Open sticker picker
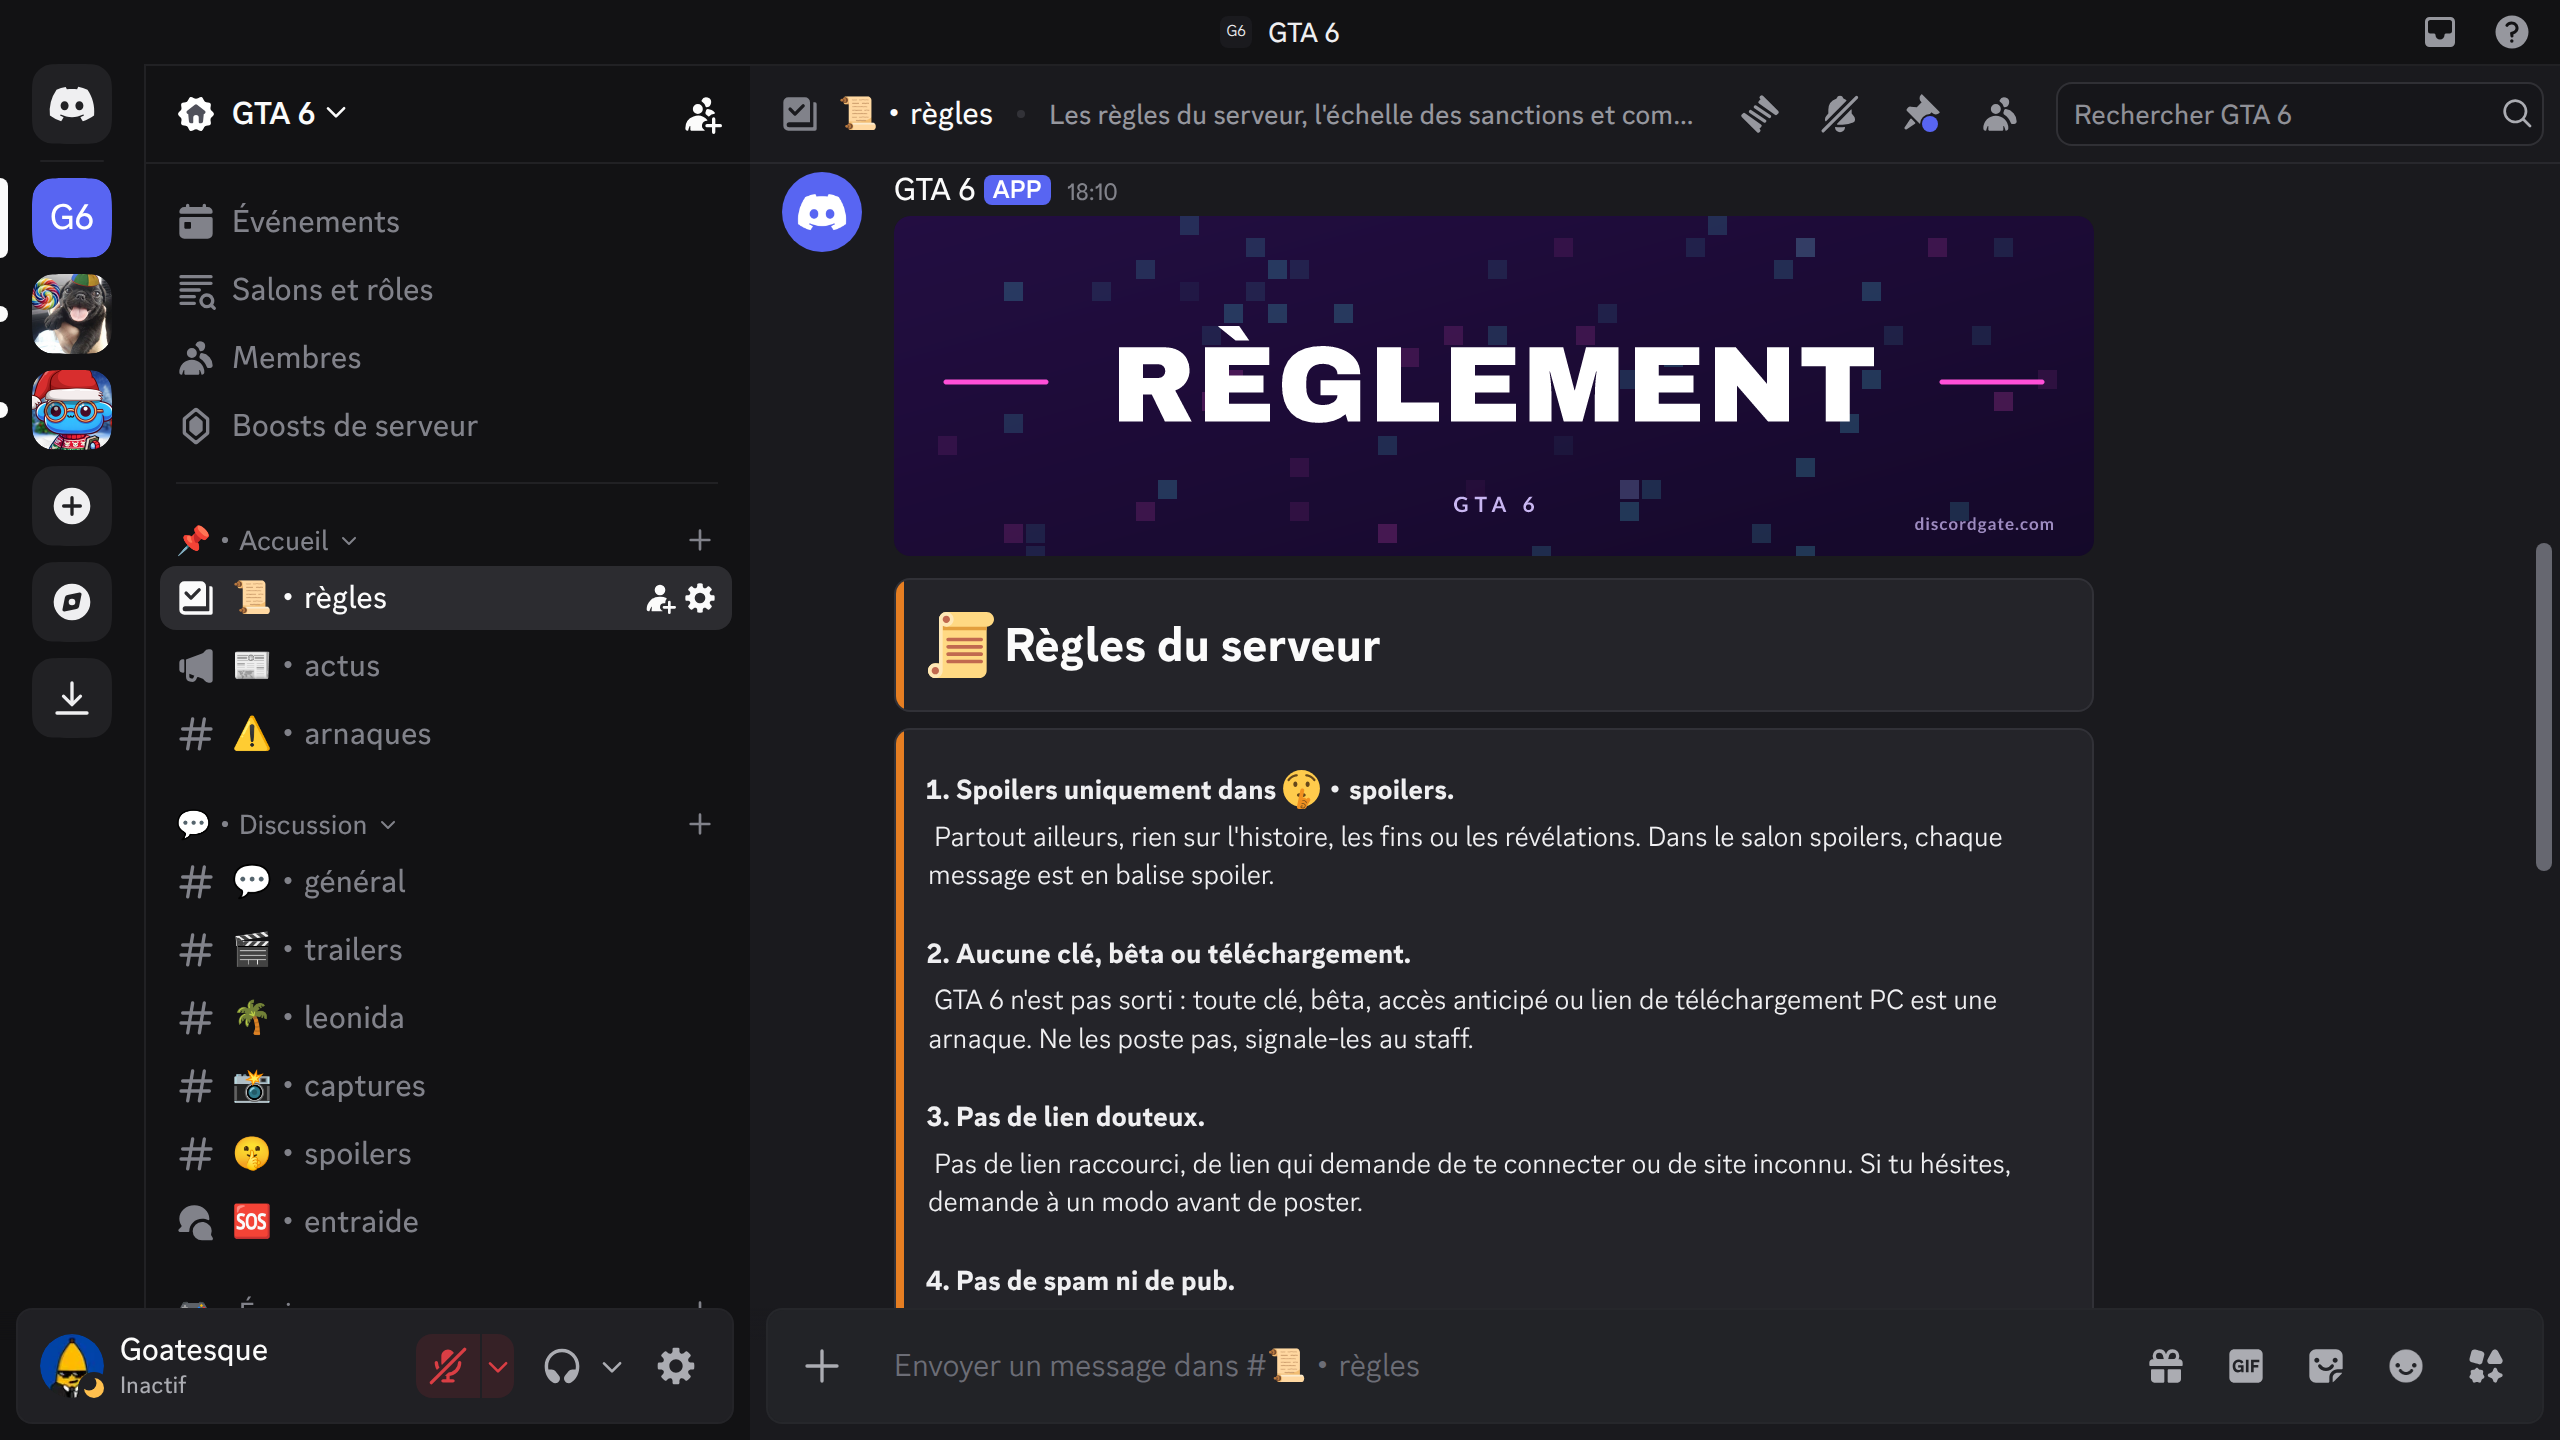The image size is (2560, 1440). pos(2326,1366)
